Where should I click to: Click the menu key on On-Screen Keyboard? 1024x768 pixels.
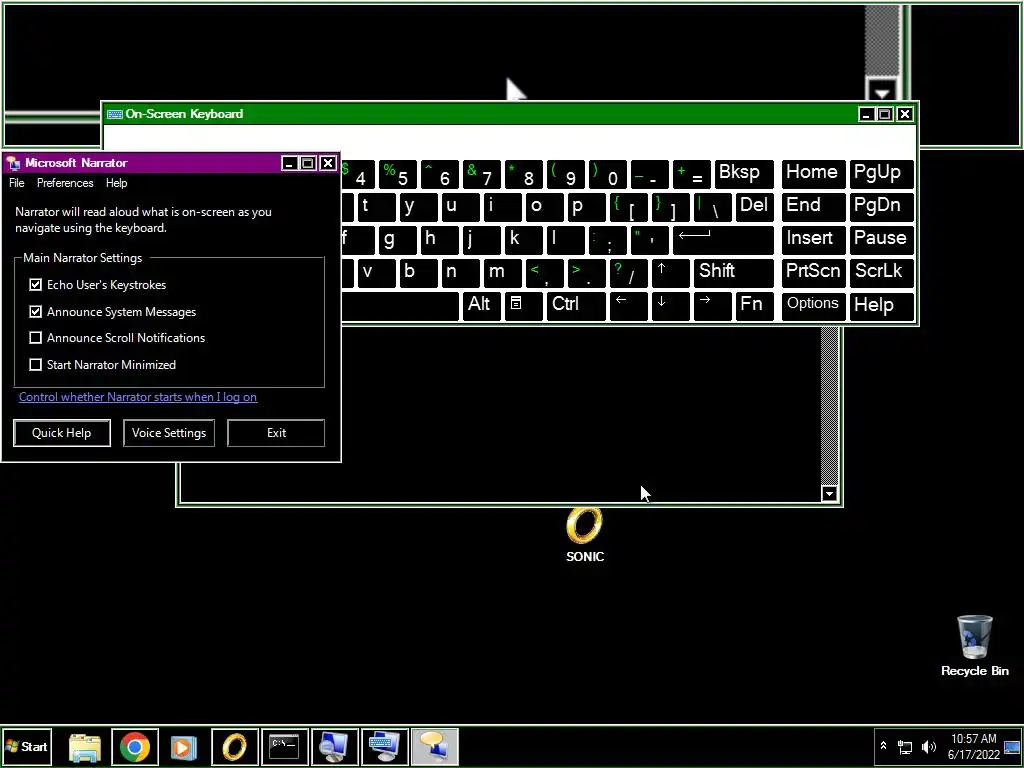pyautogui.click(x=523, y=305)
